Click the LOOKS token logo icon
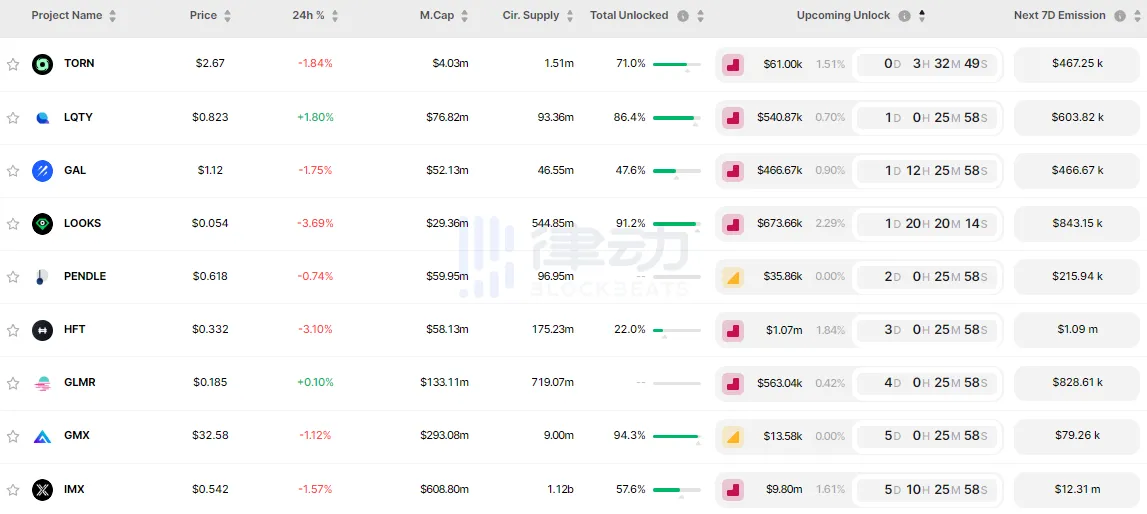The width and height of the screenshot is (1147, 514). [42, 223]
